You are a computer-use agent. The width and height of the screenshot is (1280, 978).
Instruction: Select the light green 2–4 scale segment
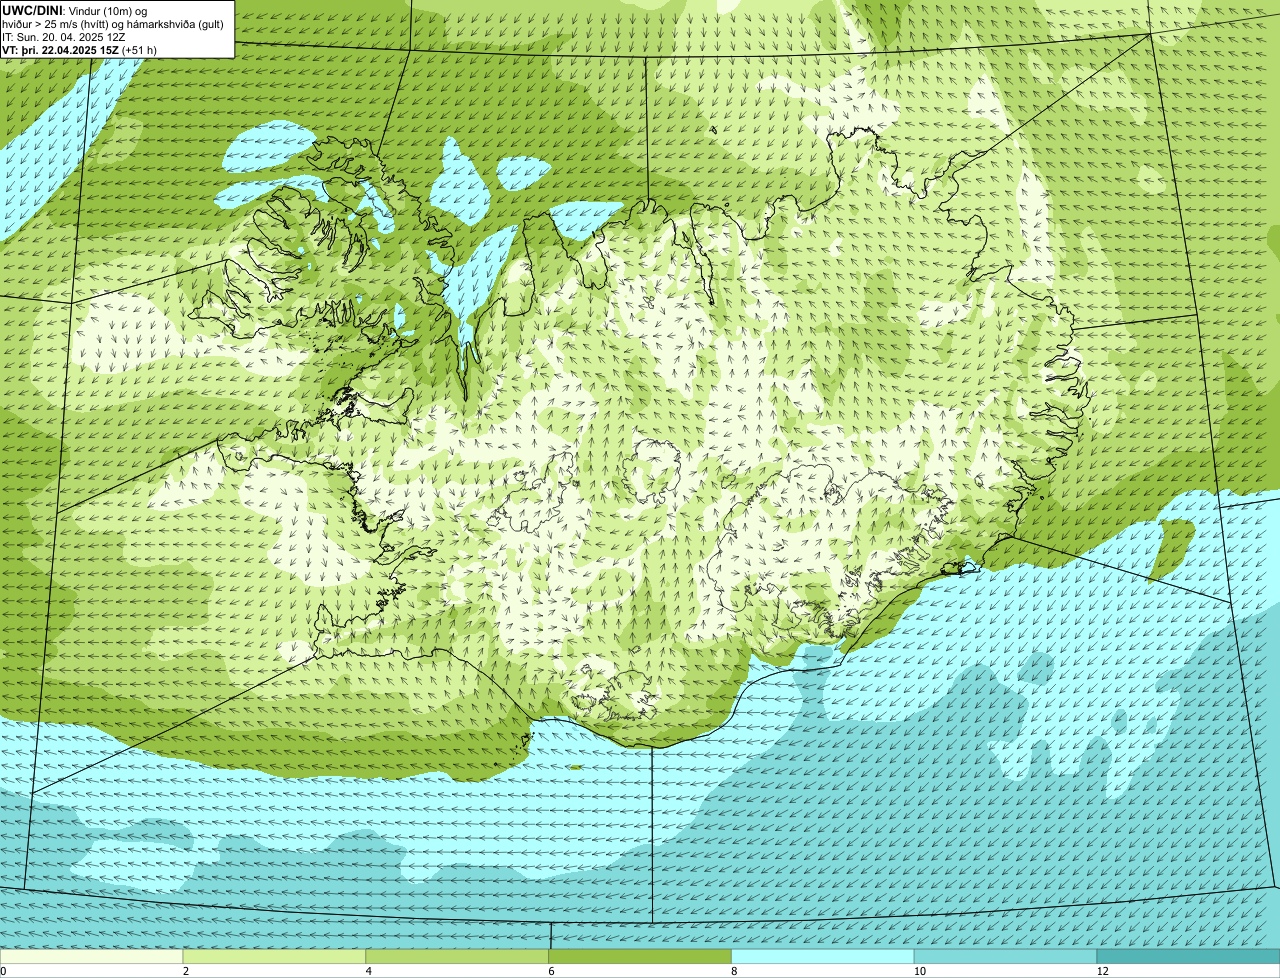(275, 957)
